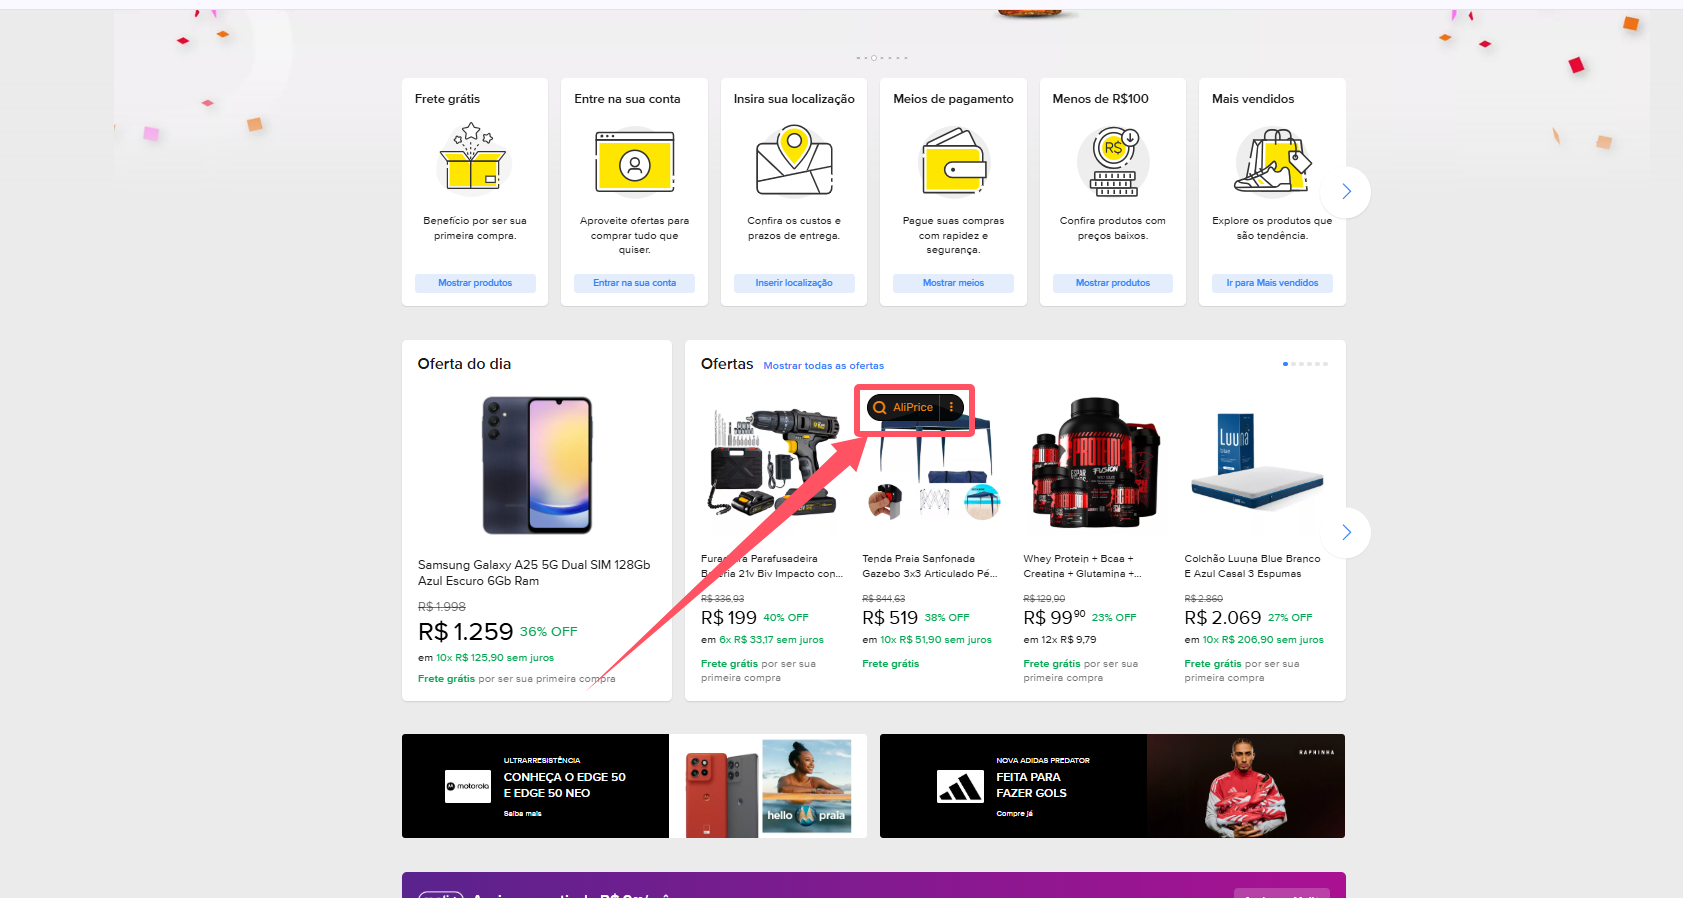Screen dimensions: 1683x898
Task: Open the Motorola Edge 50 banner
Action: coord(634,786)
